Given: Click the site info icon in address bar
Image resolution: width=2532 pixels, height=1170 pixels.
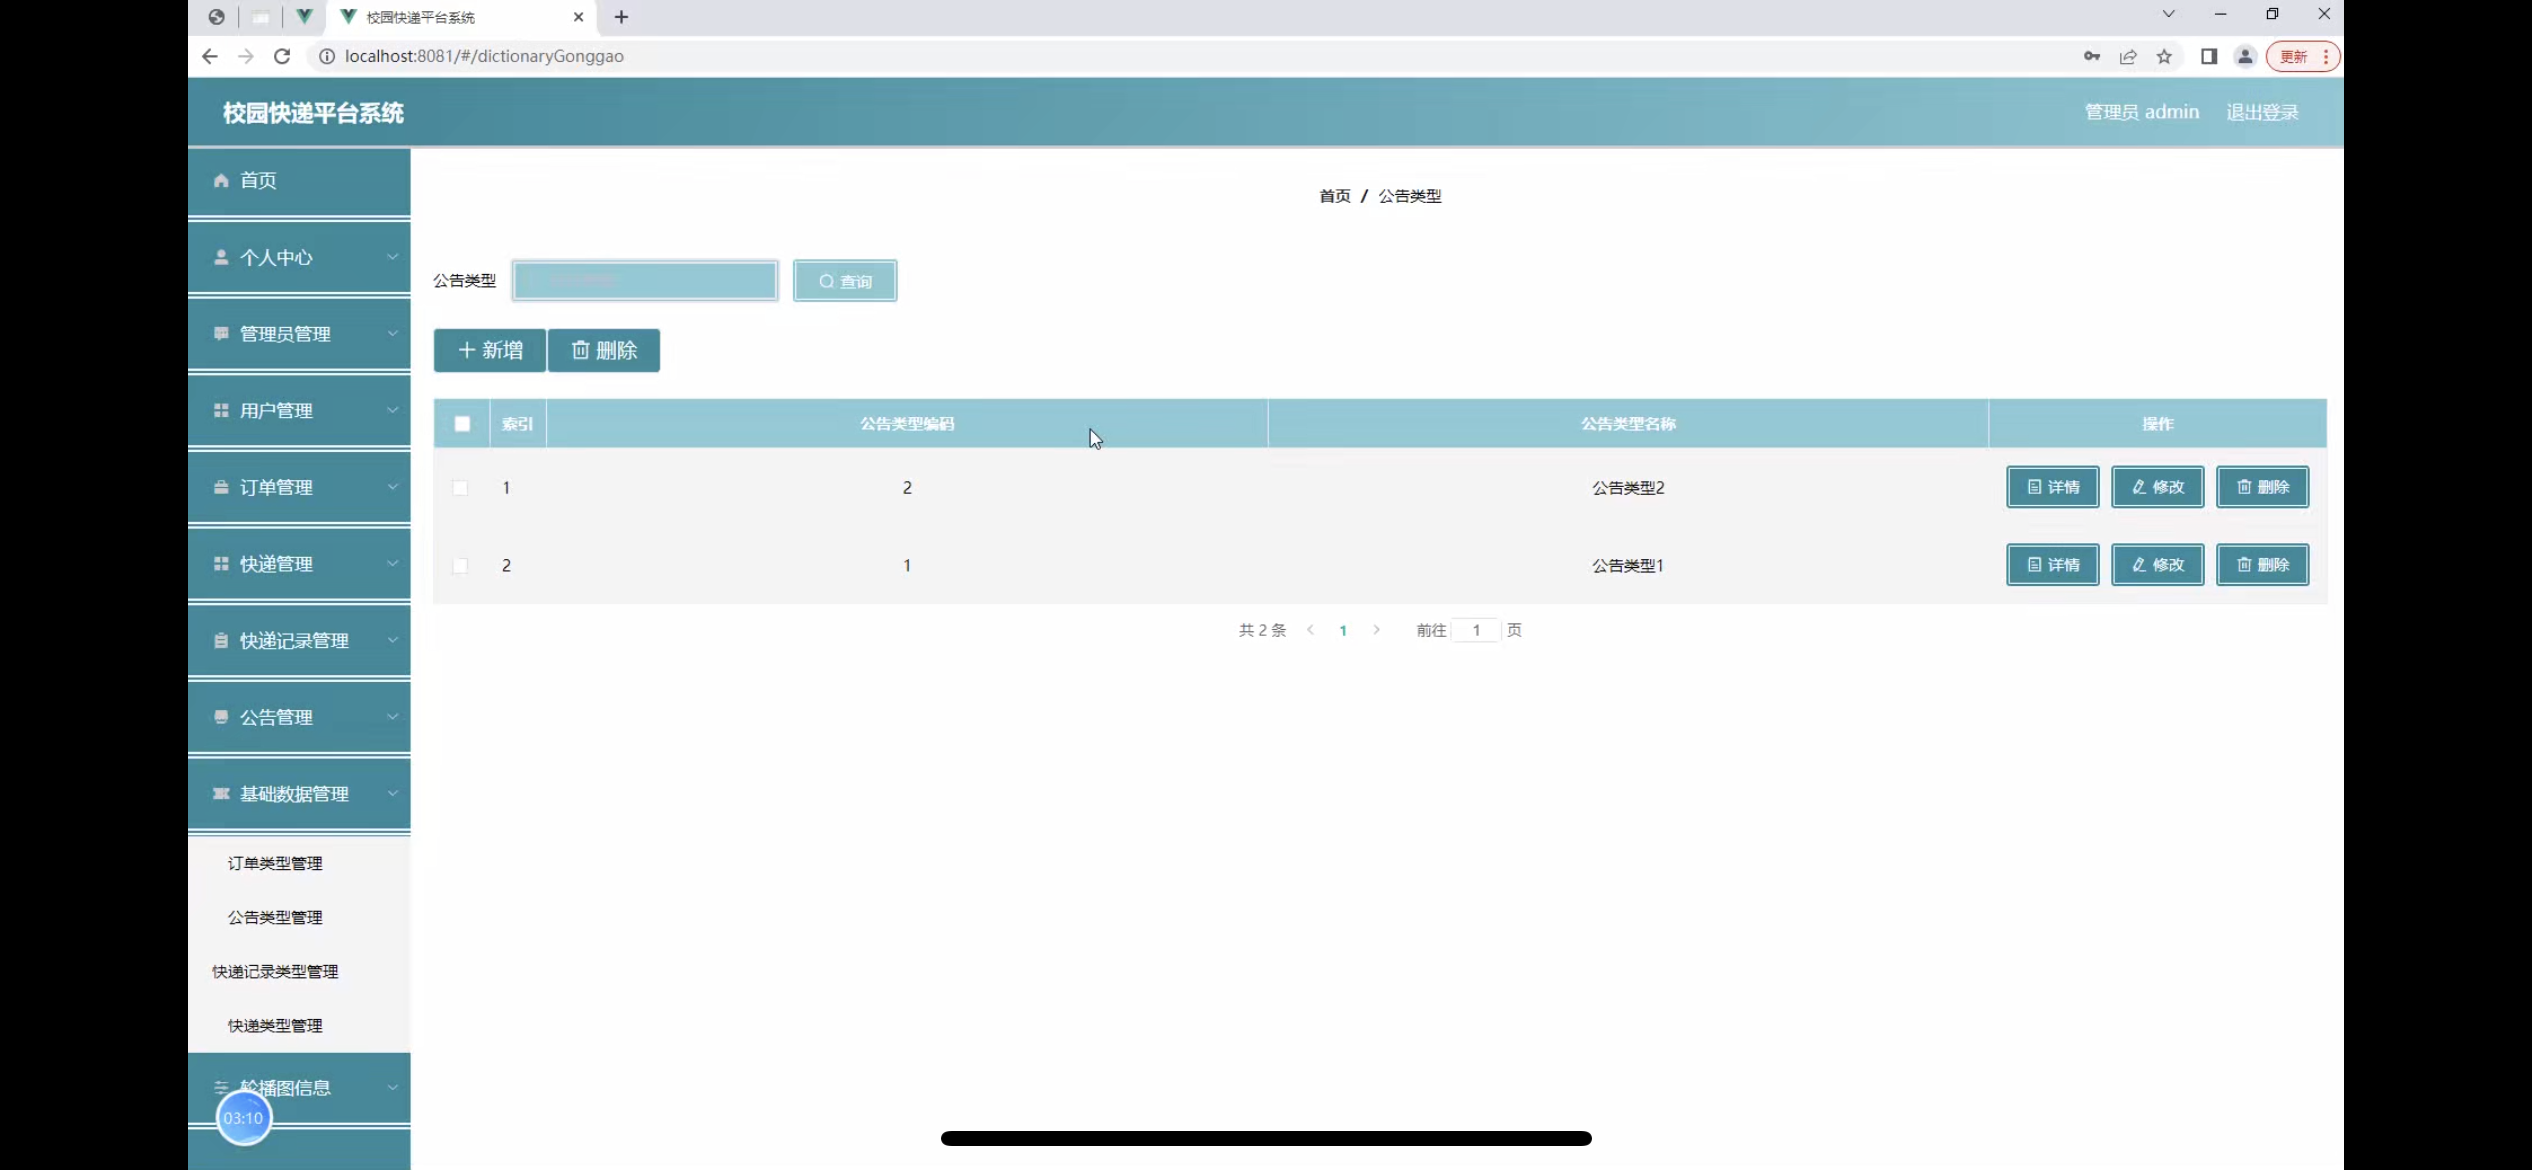Looking at the screenshot, I should 326,56.
